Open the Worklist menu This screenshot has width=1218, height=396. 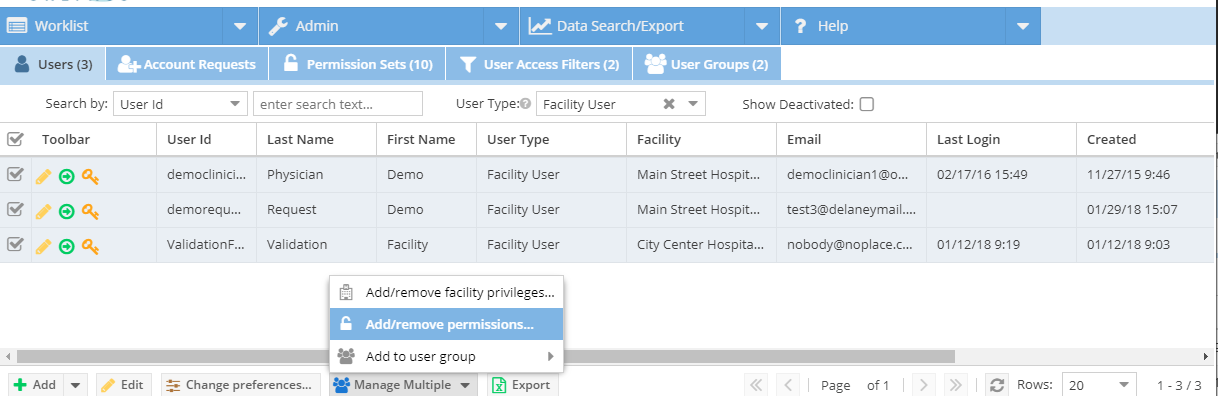pyautogui.click(x=111, y=27)
